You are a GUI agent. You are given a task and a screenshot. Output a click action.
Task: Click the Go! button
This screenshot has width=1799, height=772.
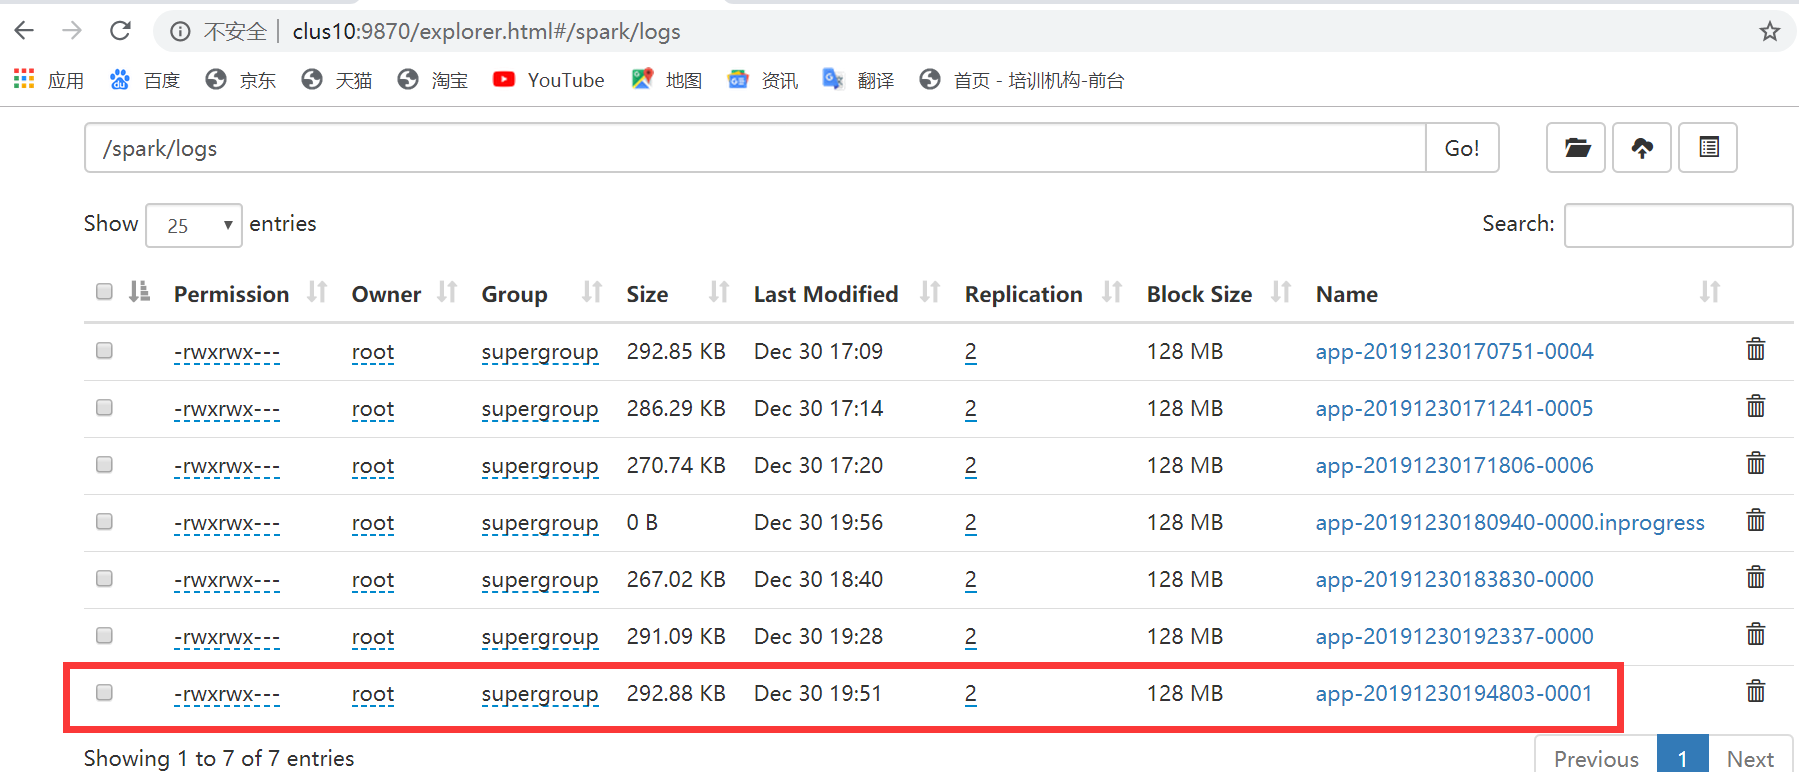point(1462,148)
